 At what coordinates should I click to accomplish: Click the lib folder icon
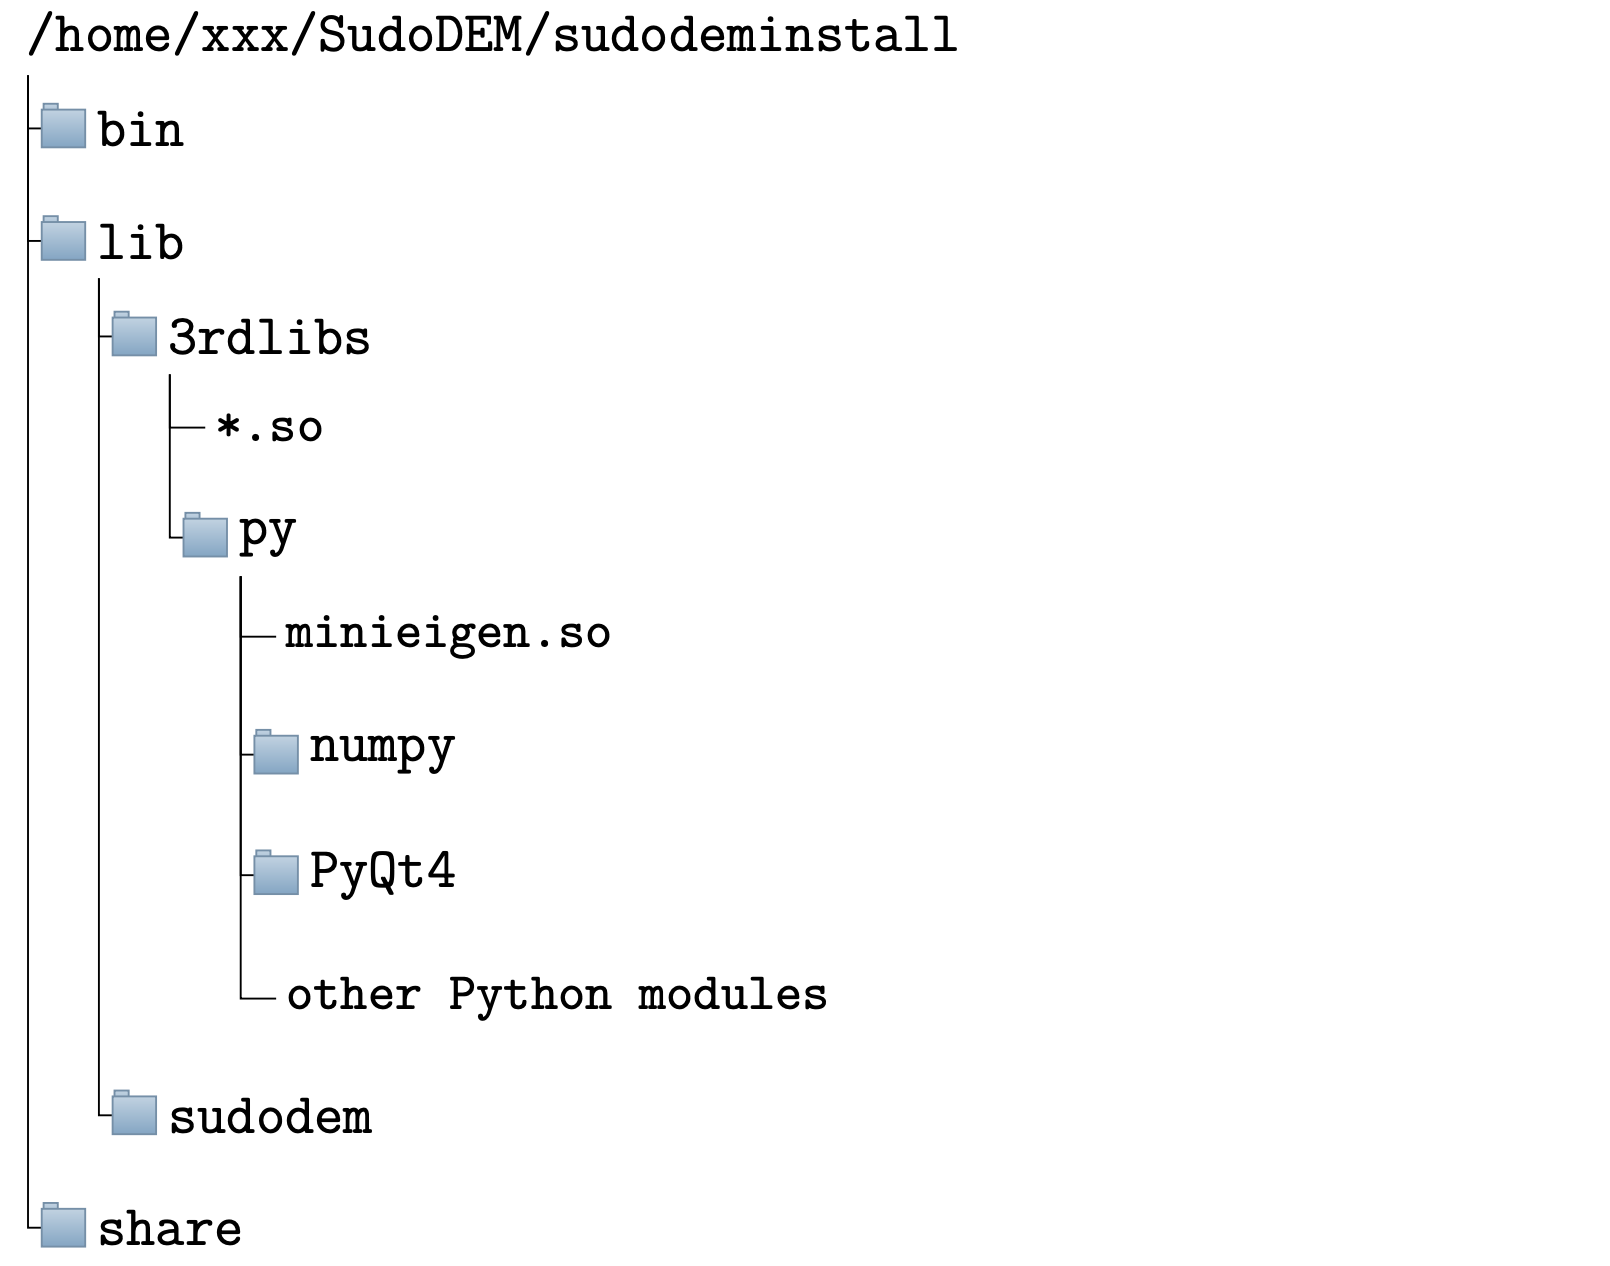pos(63,239)
